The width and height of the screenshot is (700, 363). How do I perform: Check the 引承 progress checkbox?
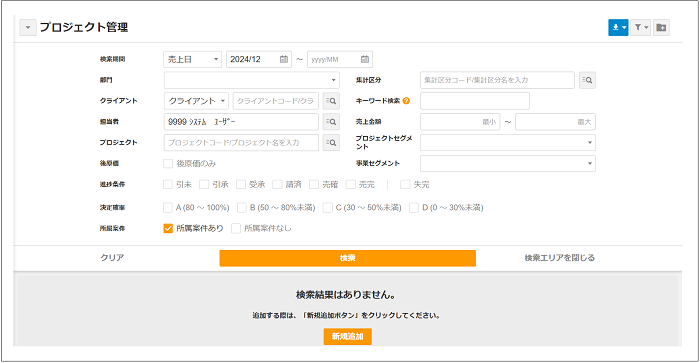(x=204, y=184)
